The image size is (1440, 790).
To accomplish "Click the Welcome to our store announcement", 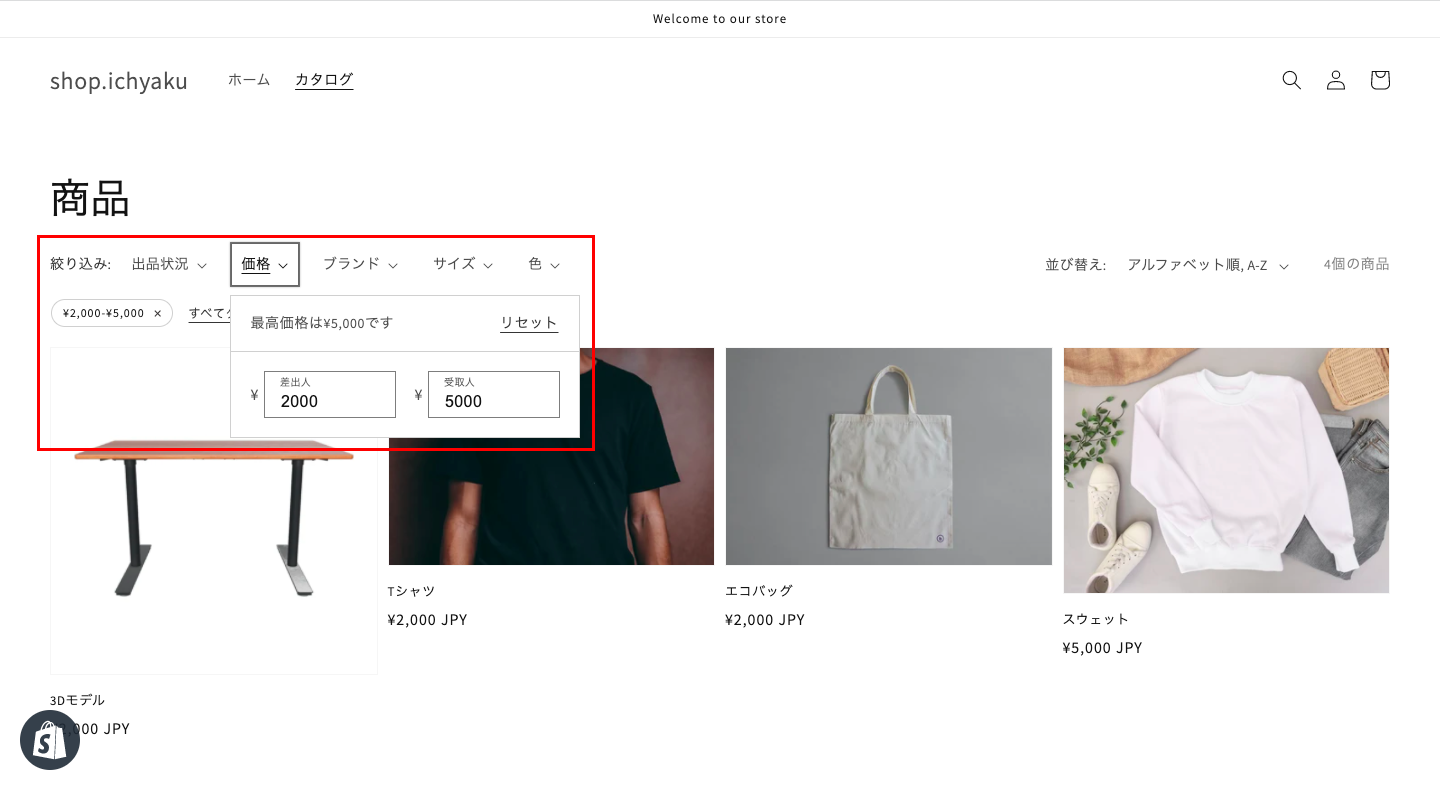I will [x=720, y=19].
